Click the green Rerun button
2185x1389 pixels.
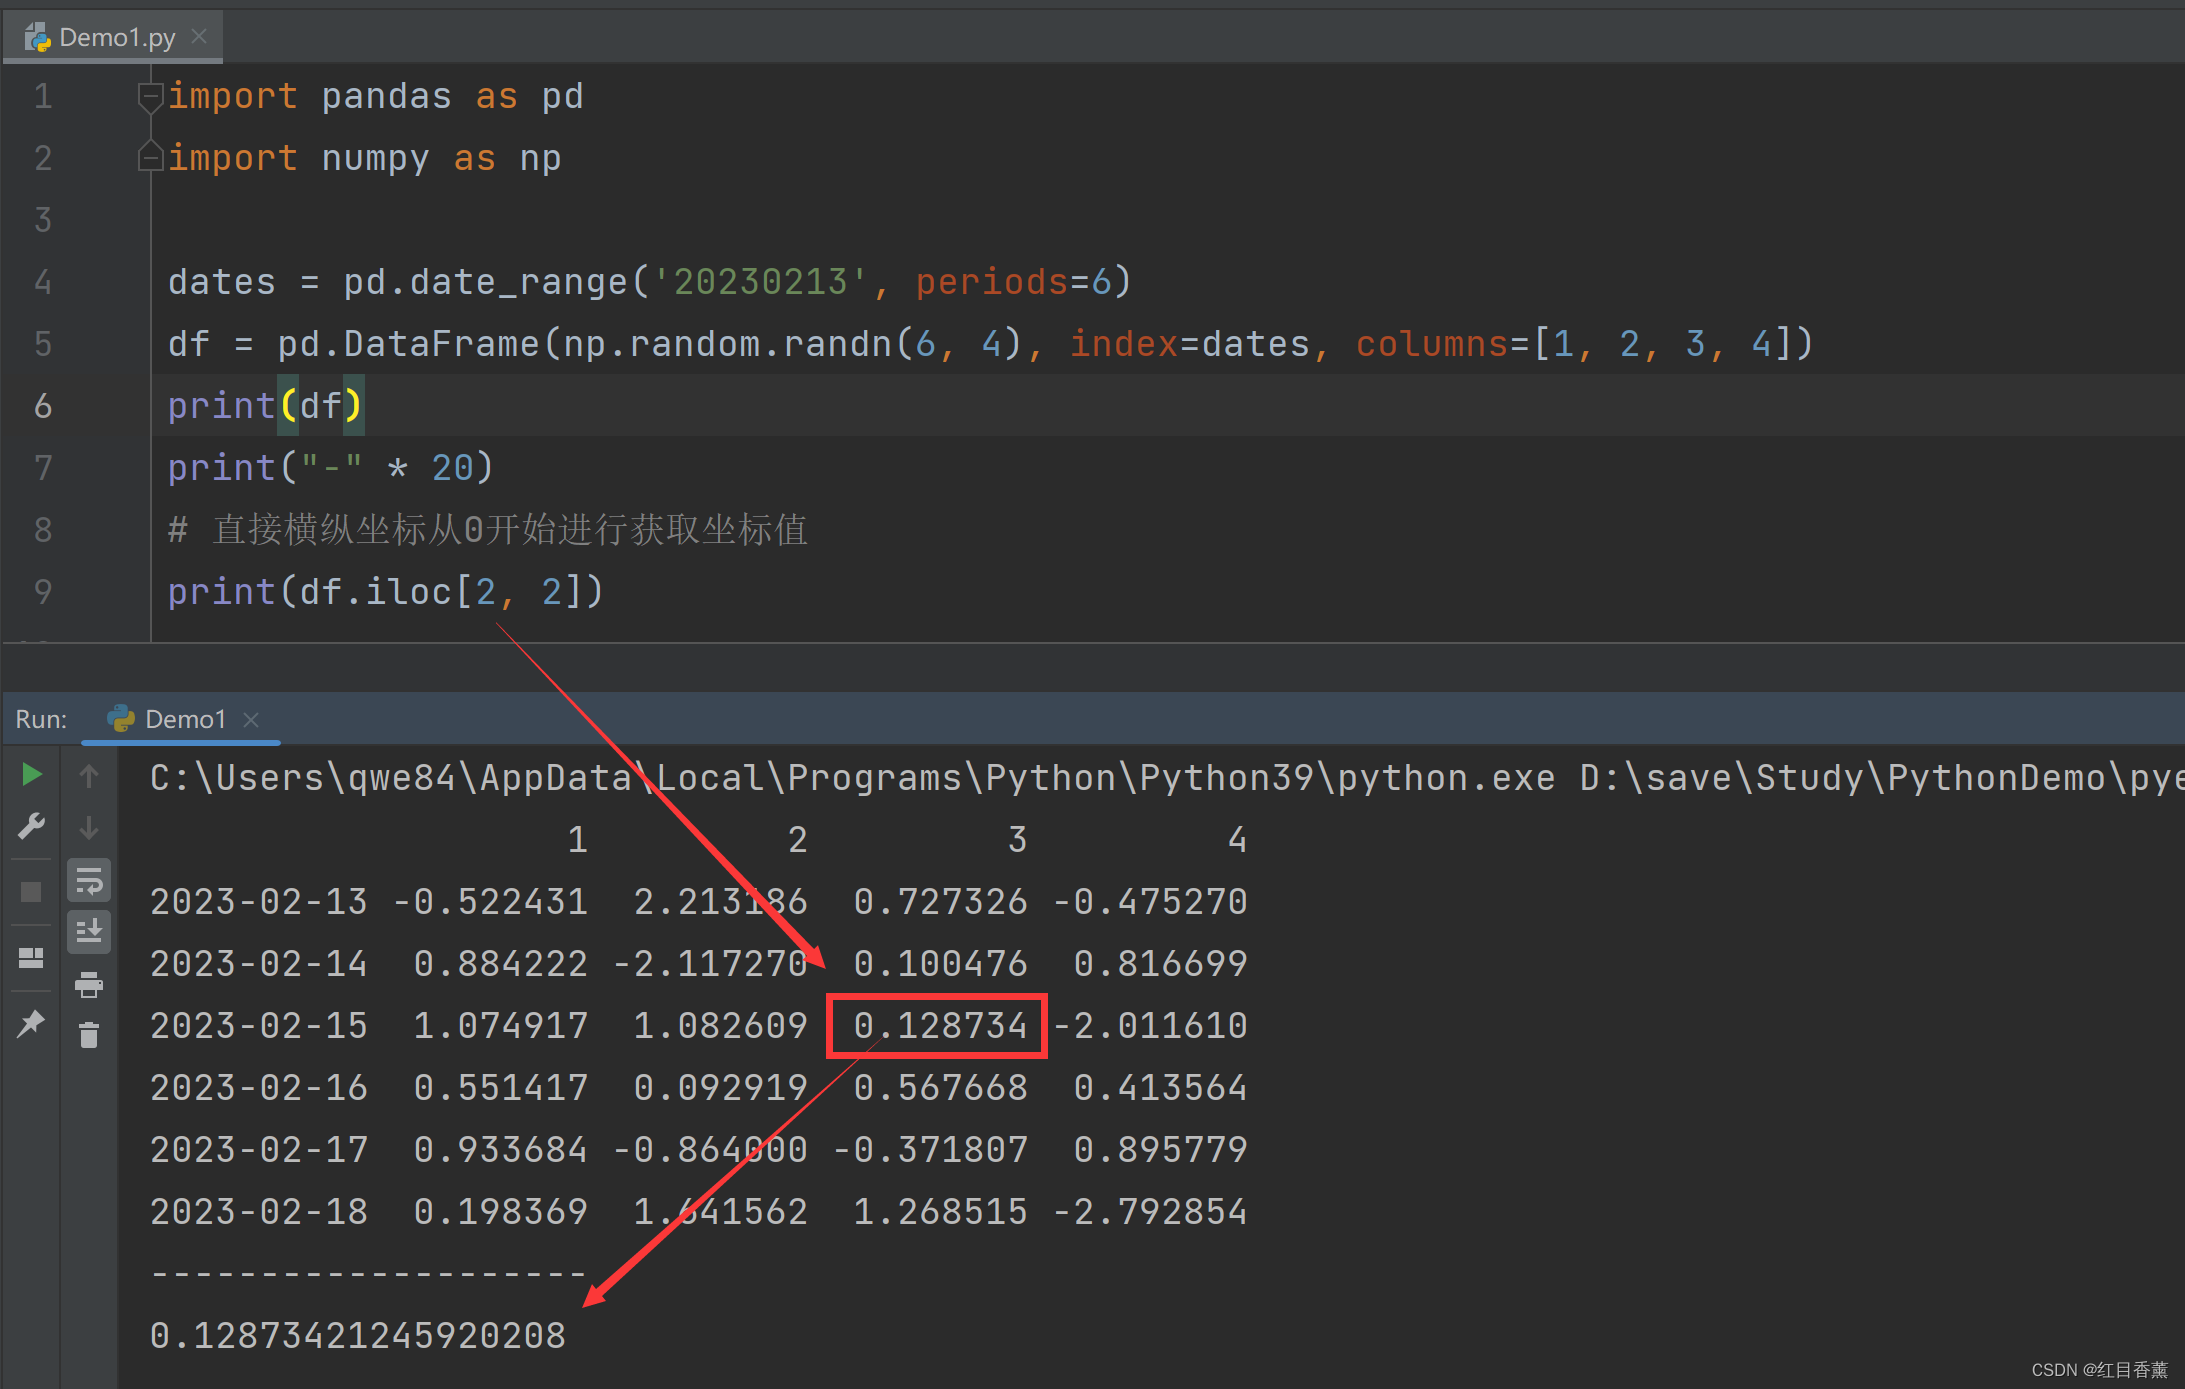pyautogui.click(x=31, y=774)
